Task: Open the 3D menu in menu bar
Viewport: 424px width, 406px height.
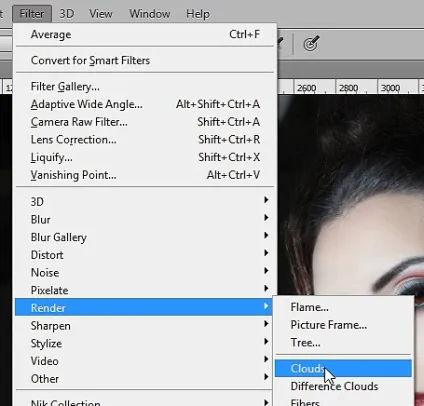Action: tap(67, 14)
